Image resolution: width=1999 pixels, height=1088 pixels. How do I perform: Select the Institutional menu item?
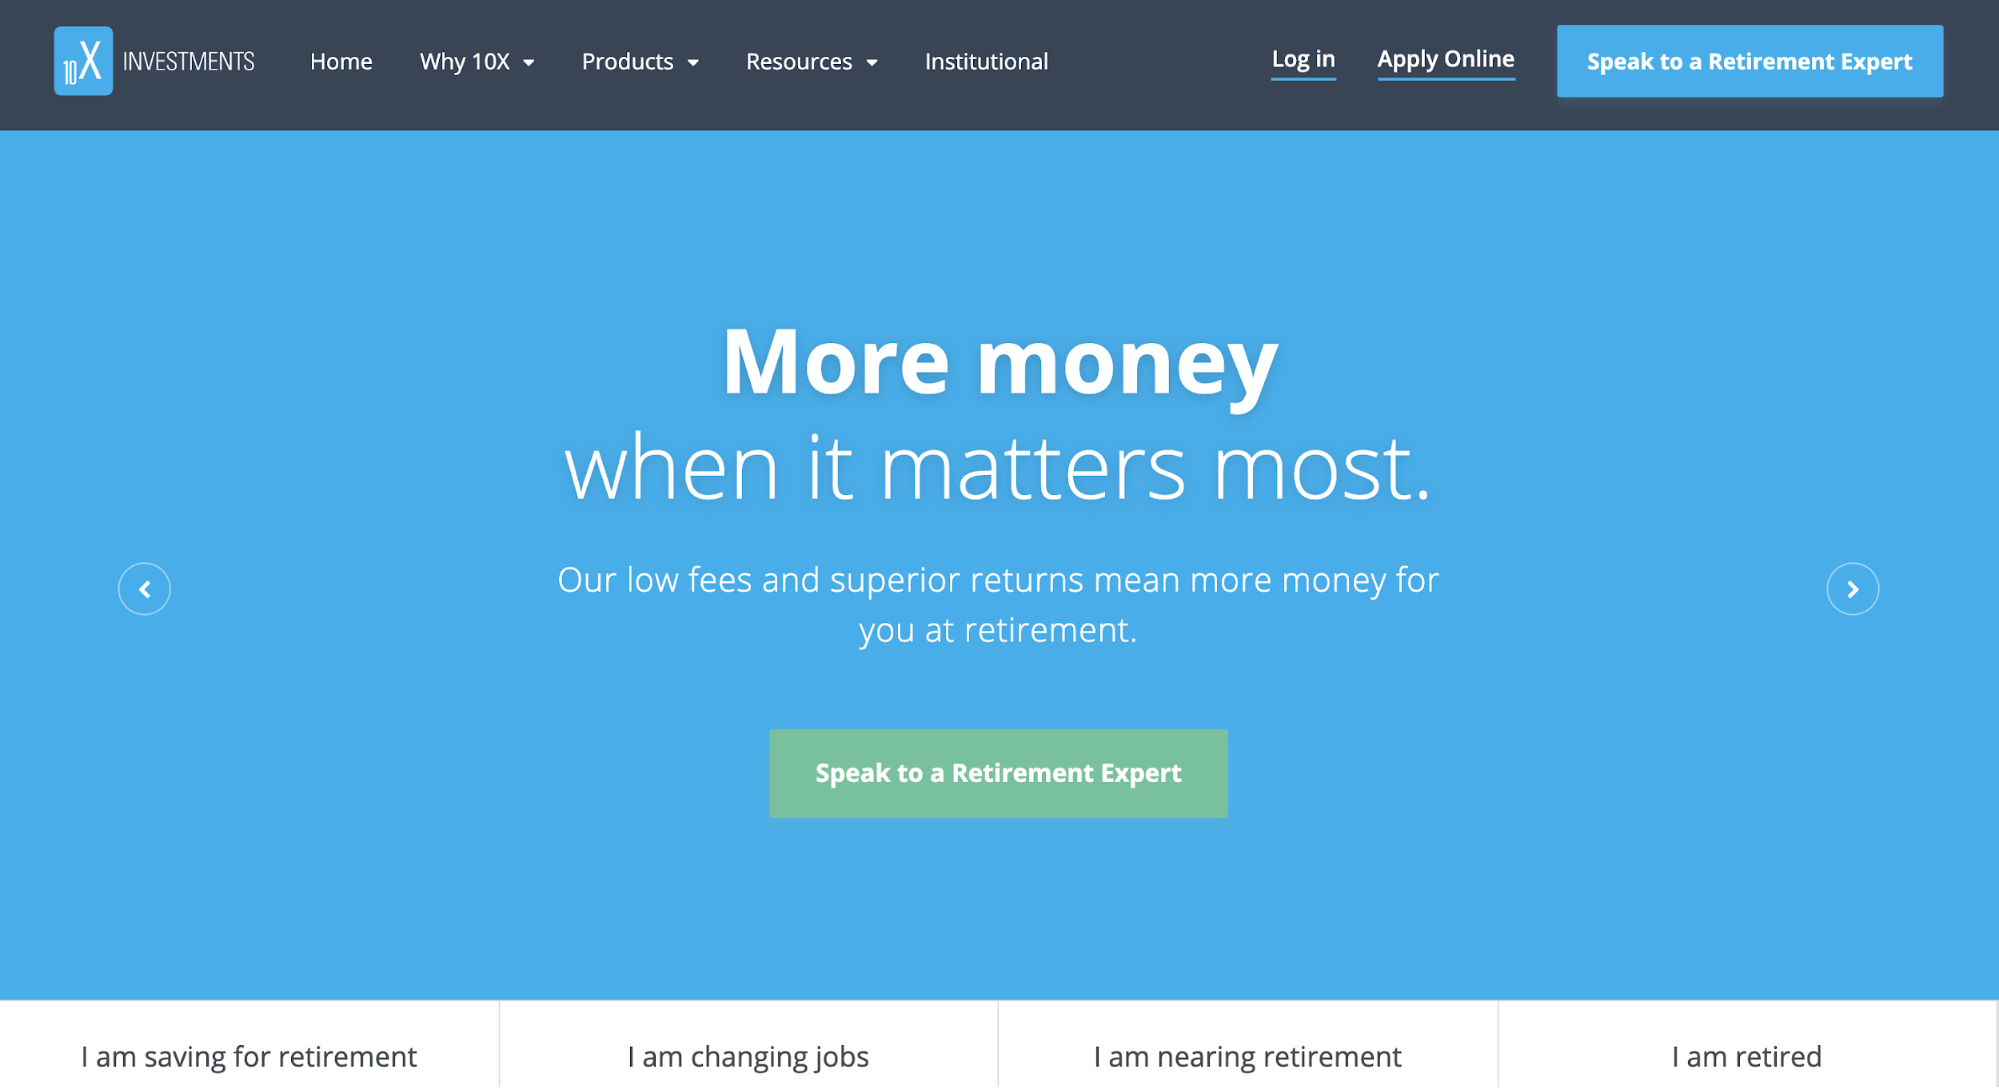pos(987,60)
